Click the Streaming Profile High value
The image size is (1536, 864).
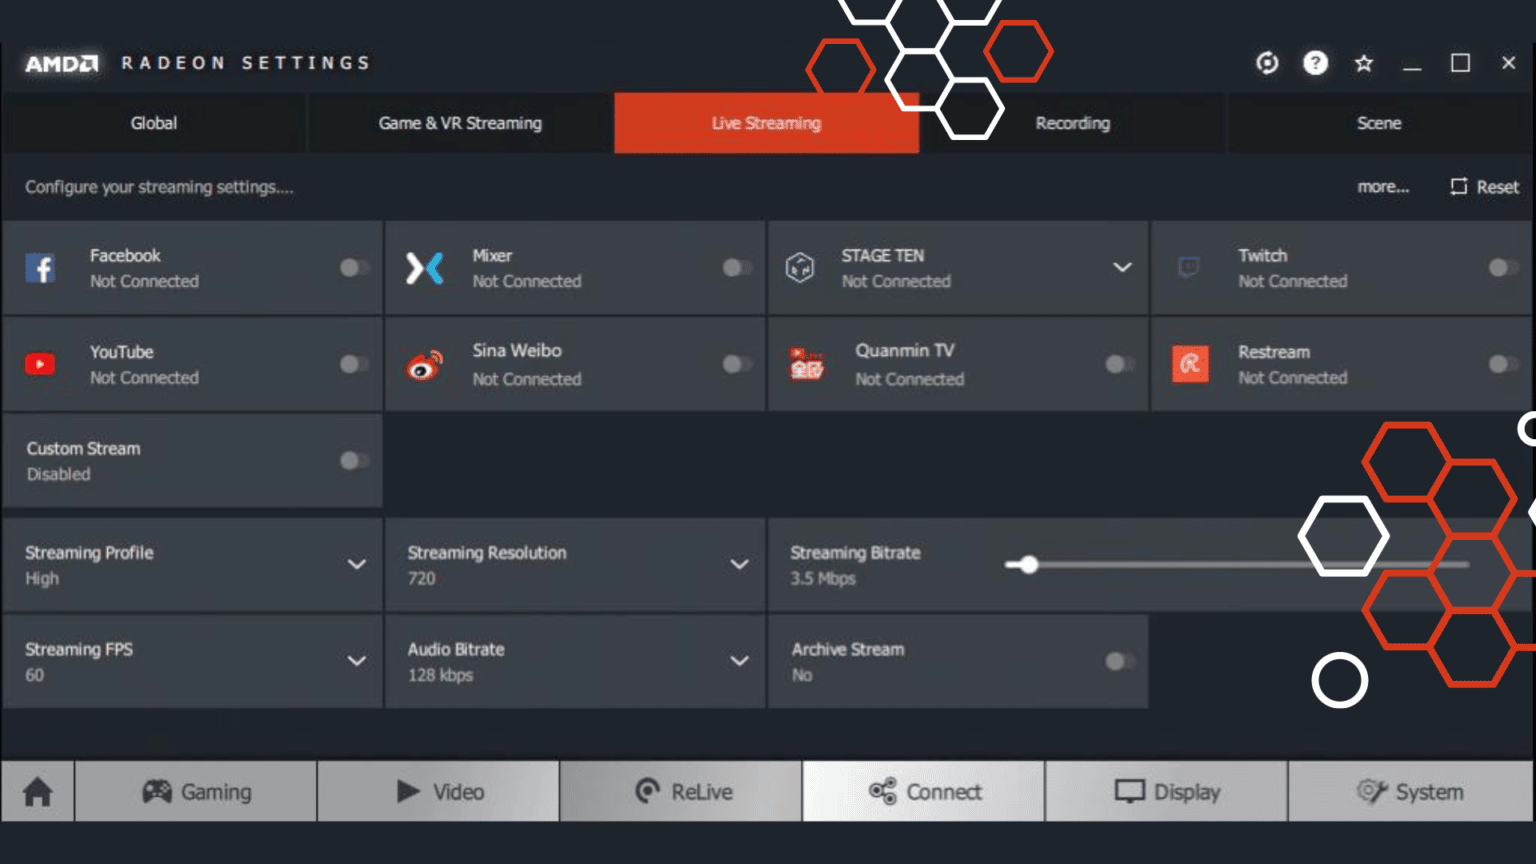(42, 579)
